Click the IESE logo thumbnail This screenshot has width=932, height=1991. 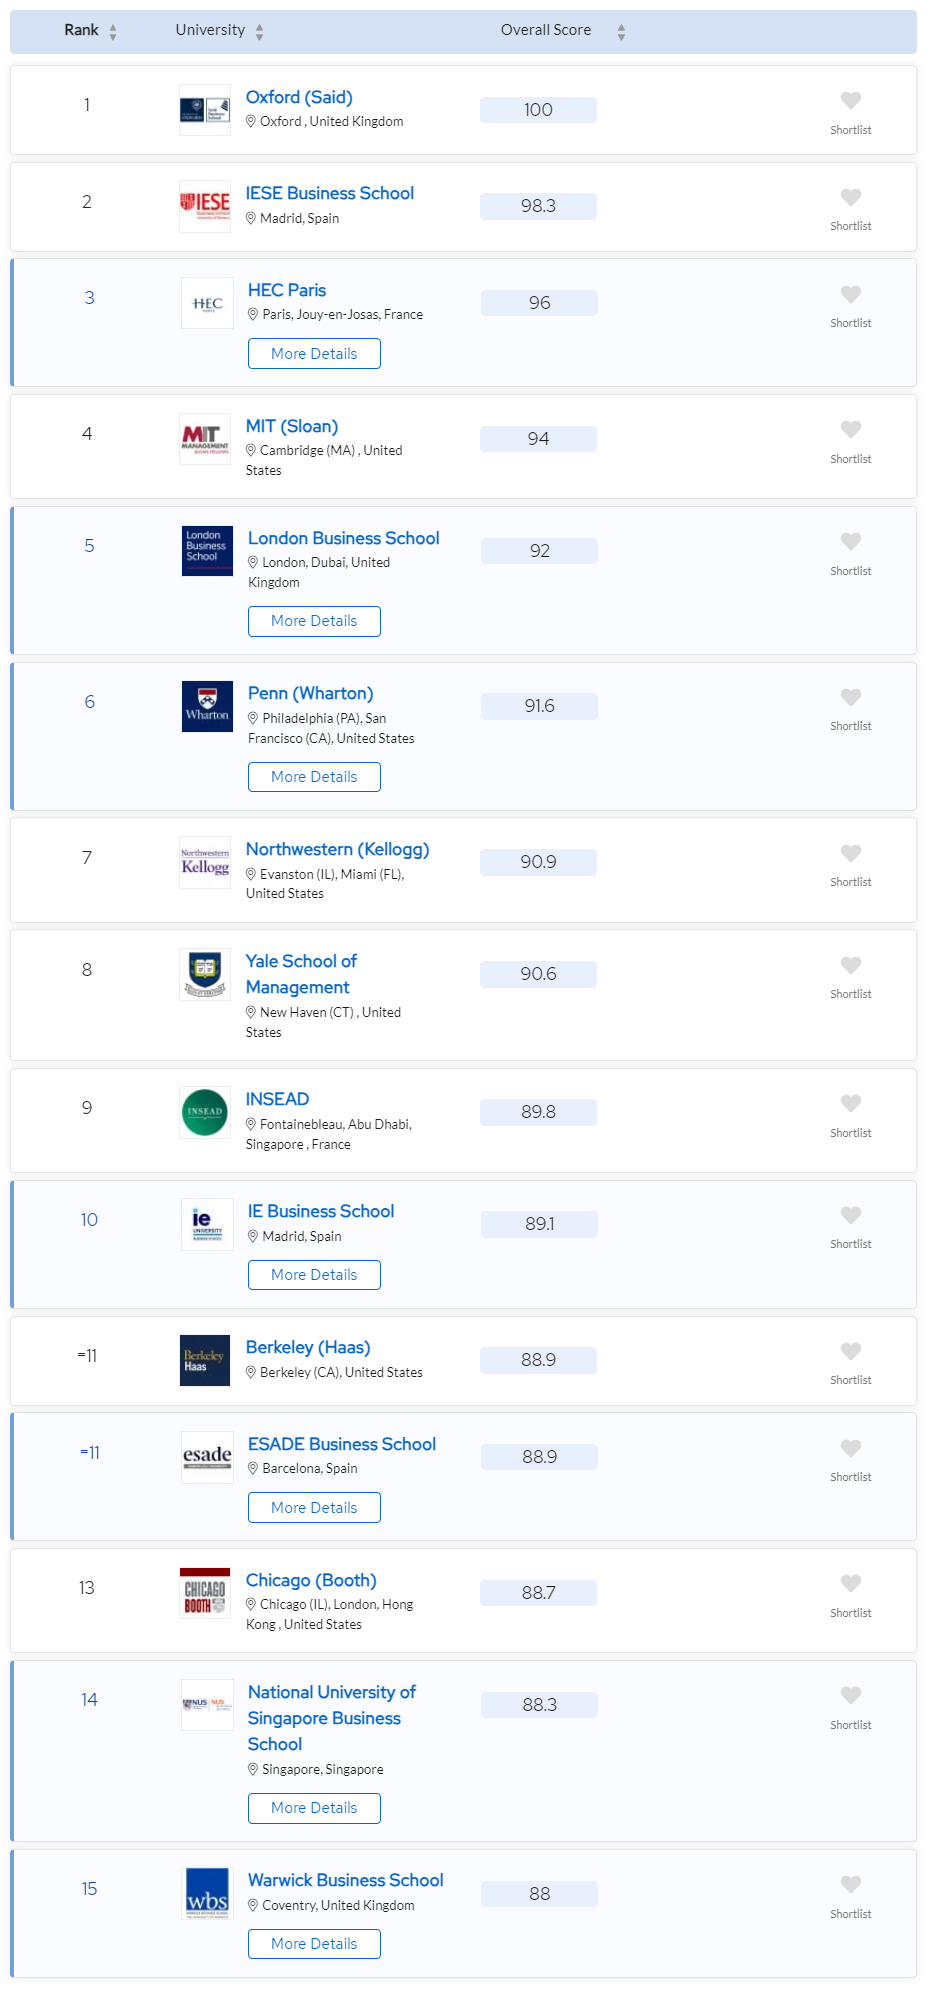205,206
